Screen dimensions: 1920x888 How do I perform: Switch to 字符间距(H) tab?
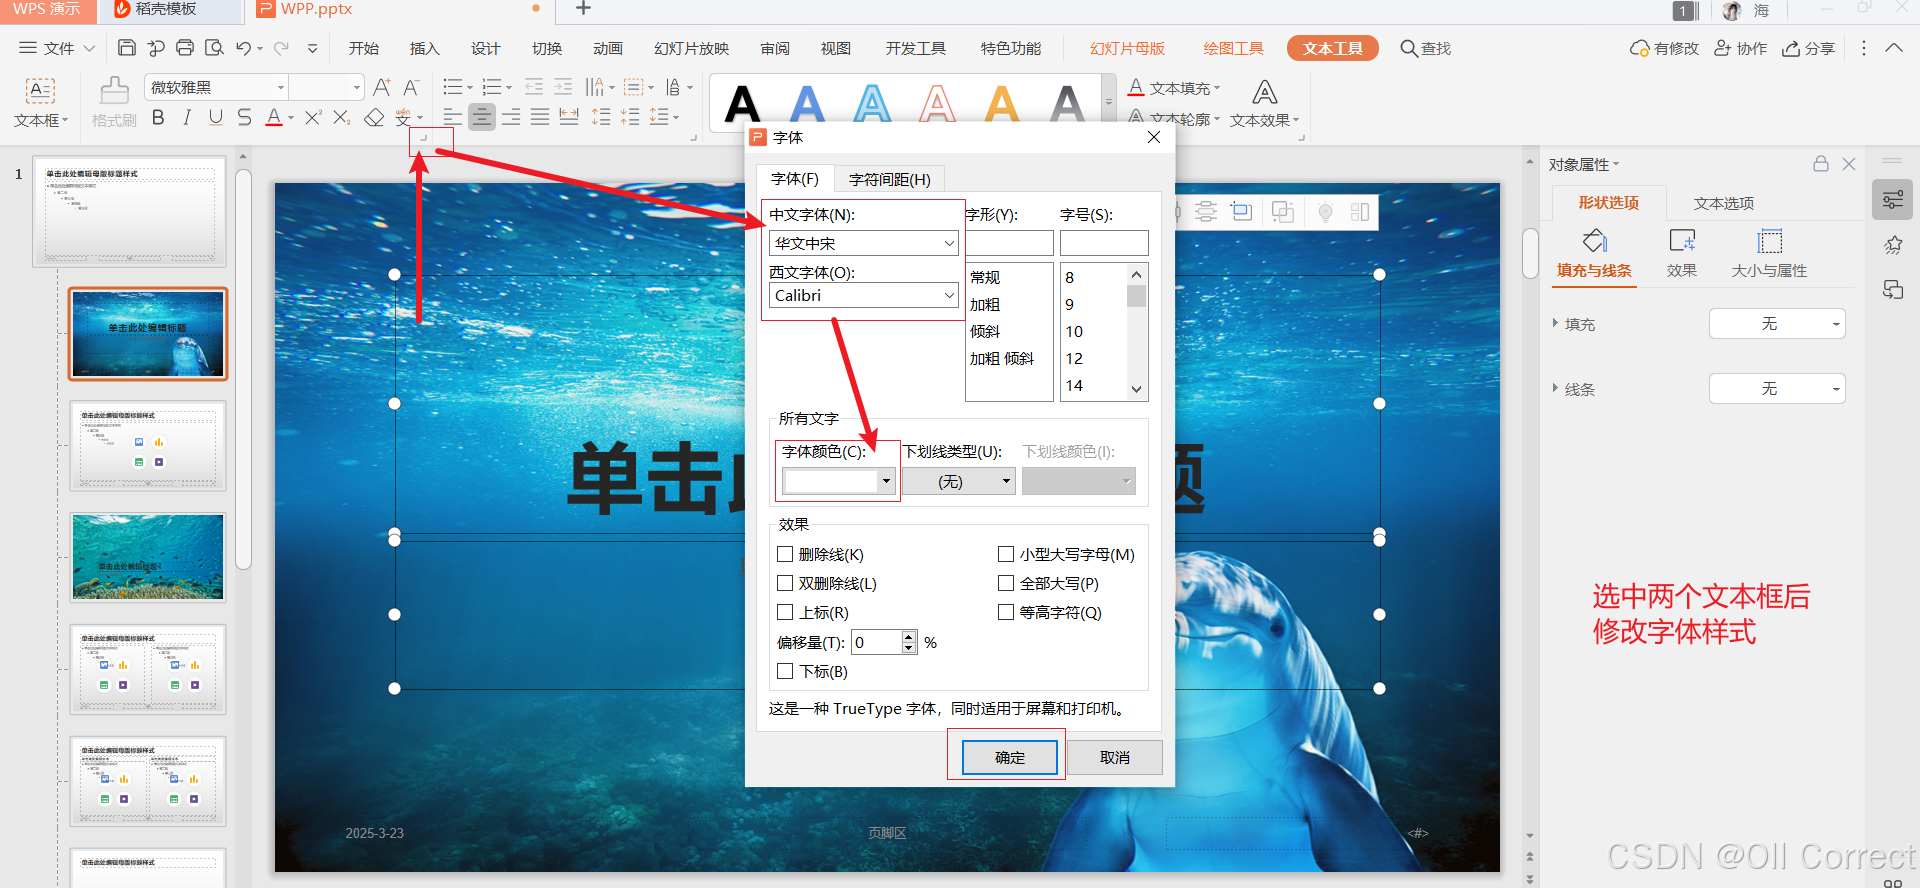889,179
